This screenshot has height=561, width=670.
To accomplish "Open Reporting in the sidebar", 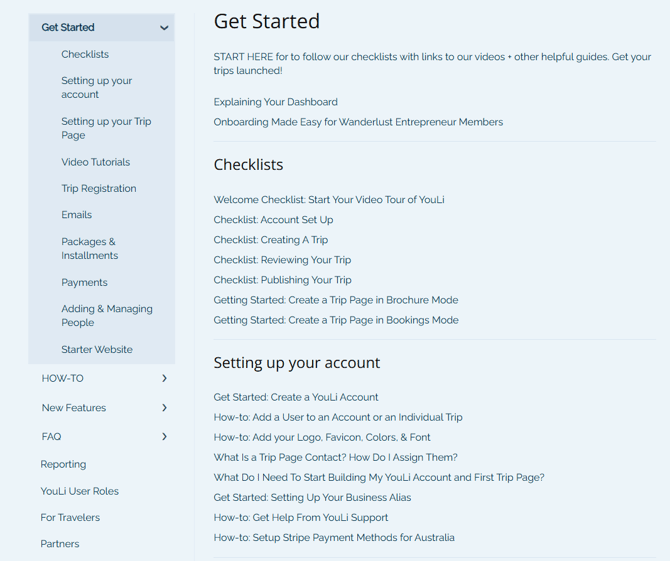I will point(63,464).
